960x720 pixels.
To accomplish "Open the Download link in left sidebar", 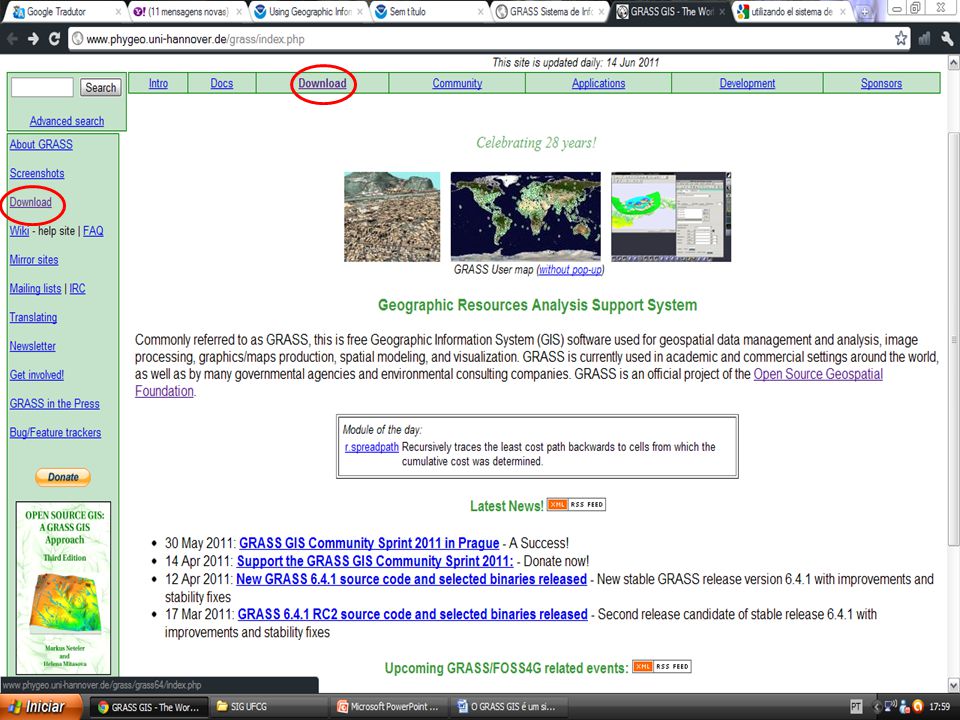I will 31,202.
